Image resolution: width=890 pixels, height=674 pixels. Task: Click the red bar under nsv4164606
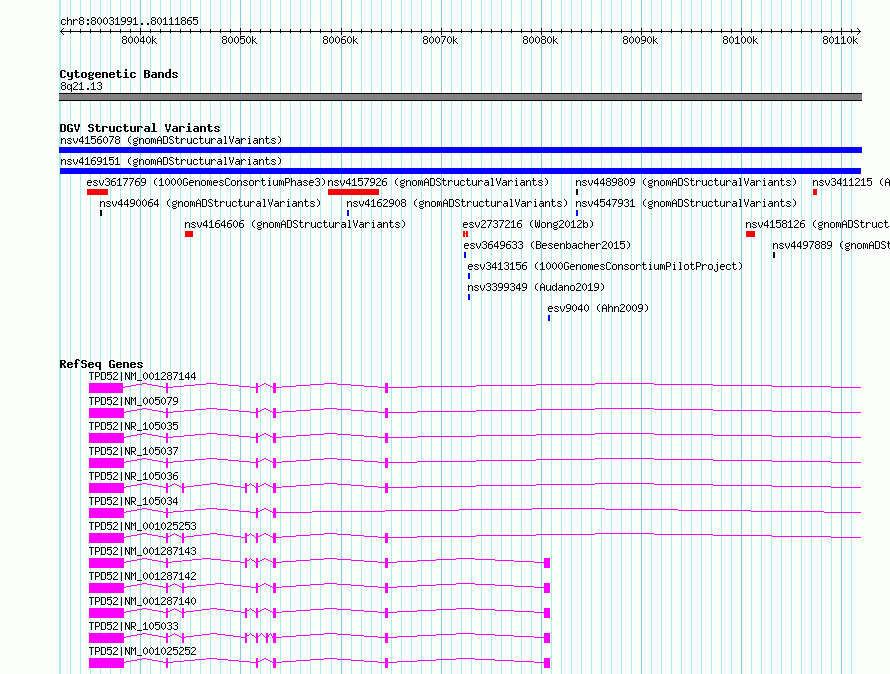click(189, 234)
